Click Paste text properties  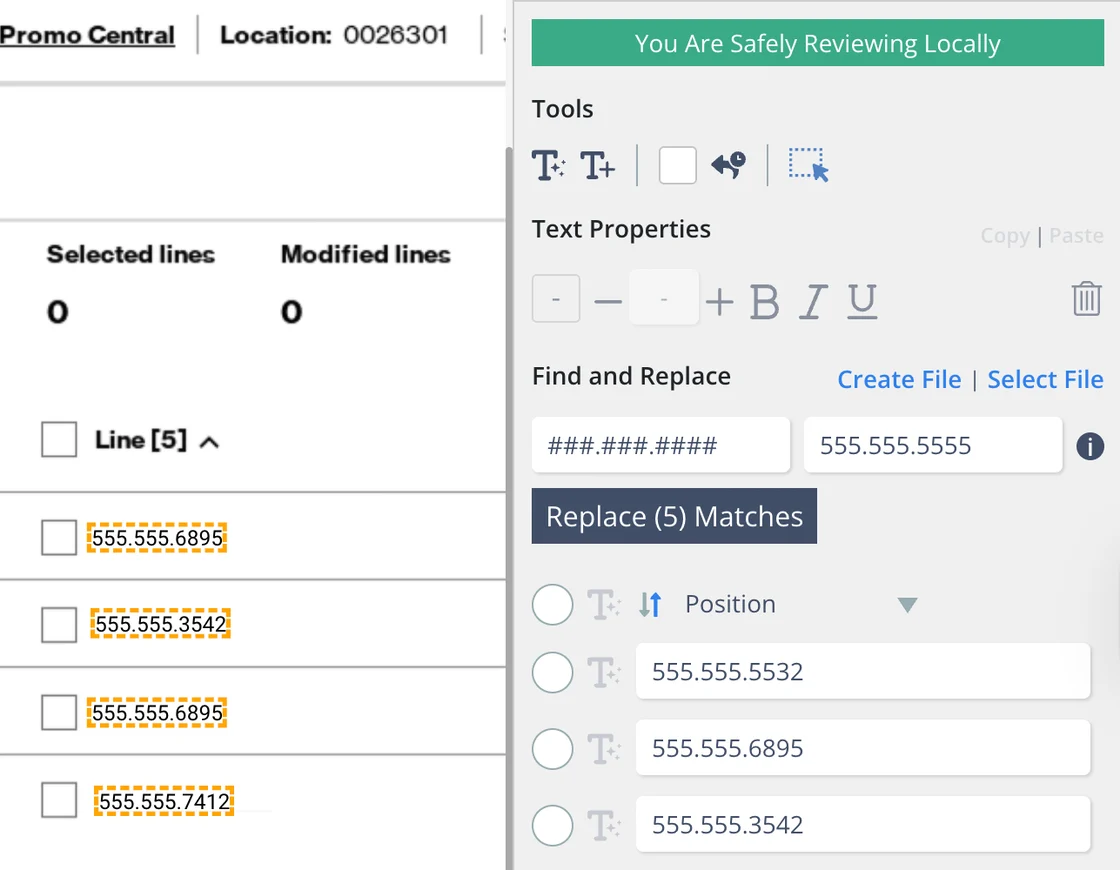(x=1076, y=236)
